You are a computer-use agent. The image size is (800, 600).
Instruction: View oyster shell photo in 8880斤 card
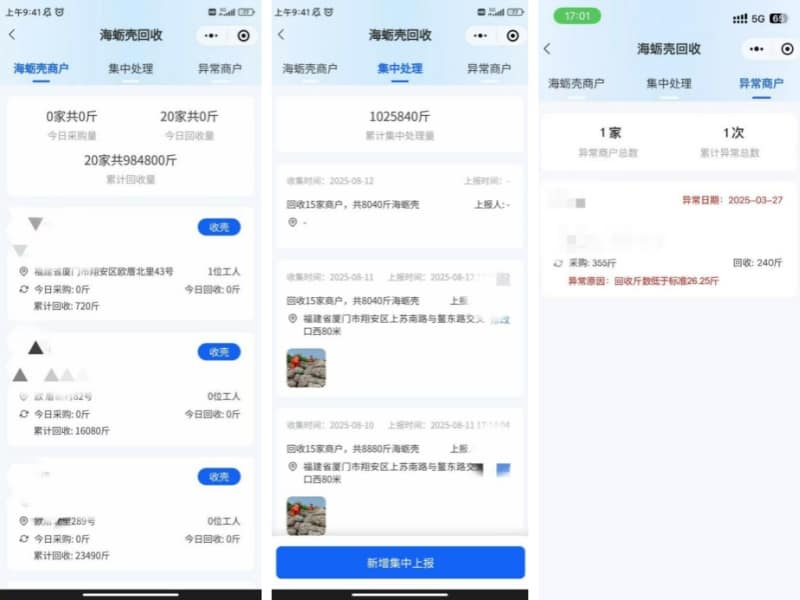pos(306,515)
